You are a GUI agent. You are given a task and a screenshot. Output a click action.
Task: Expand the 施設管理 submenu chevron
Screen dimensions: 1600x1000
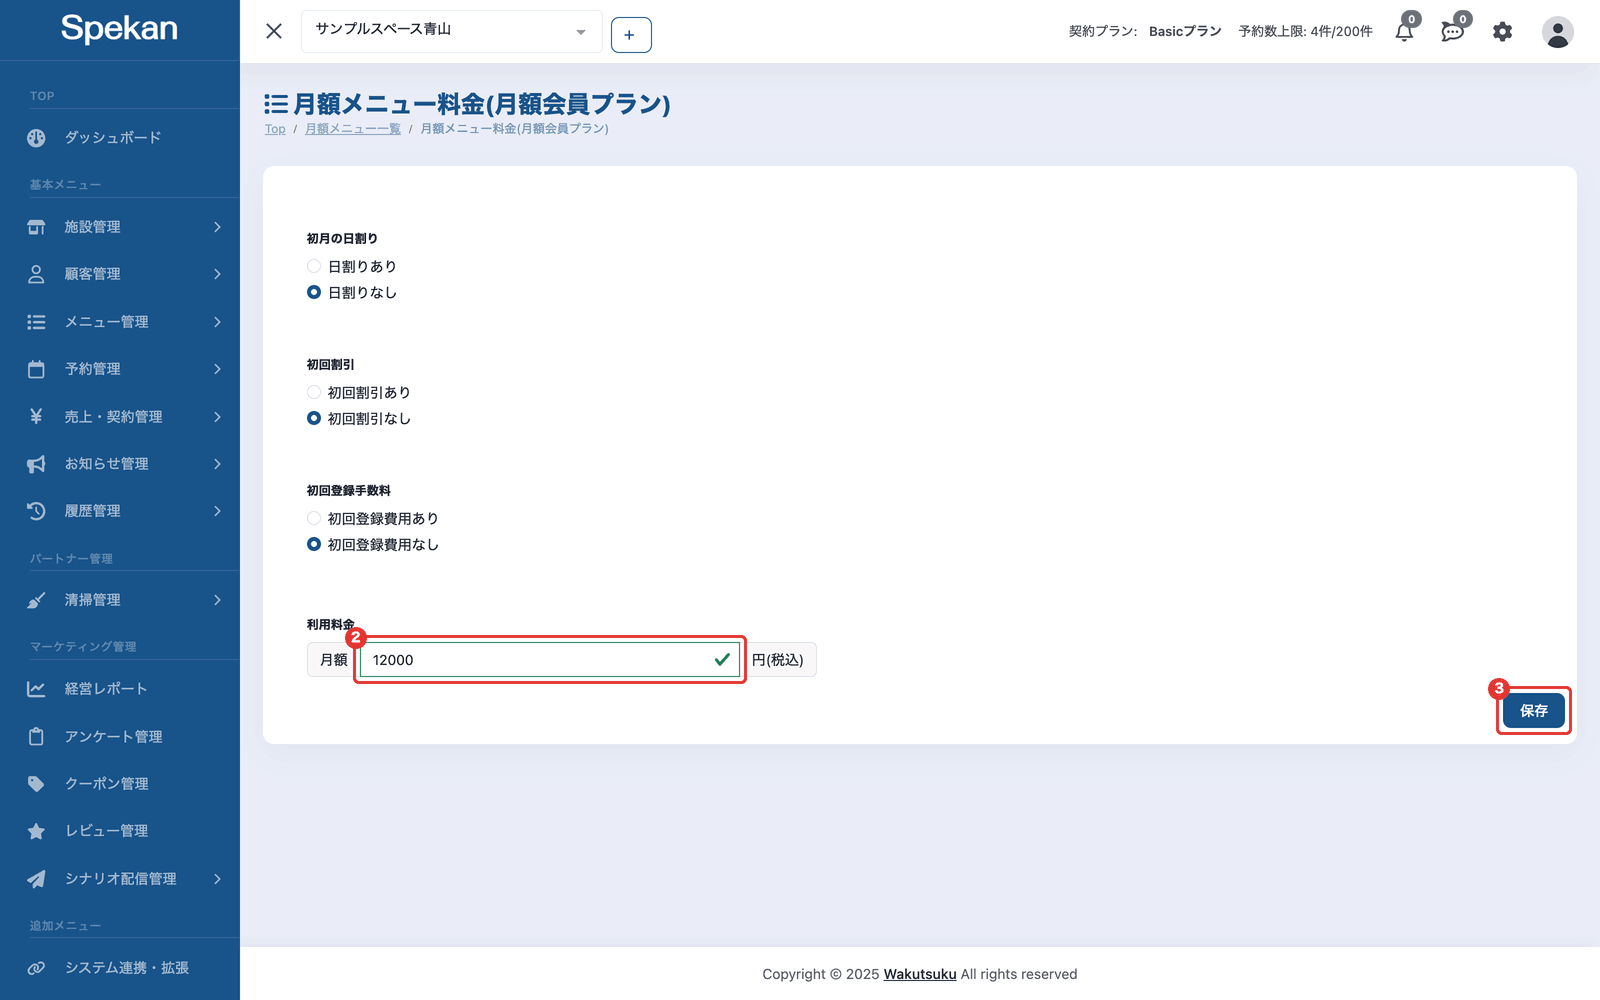pyautogui.click(x=217, y=227)
